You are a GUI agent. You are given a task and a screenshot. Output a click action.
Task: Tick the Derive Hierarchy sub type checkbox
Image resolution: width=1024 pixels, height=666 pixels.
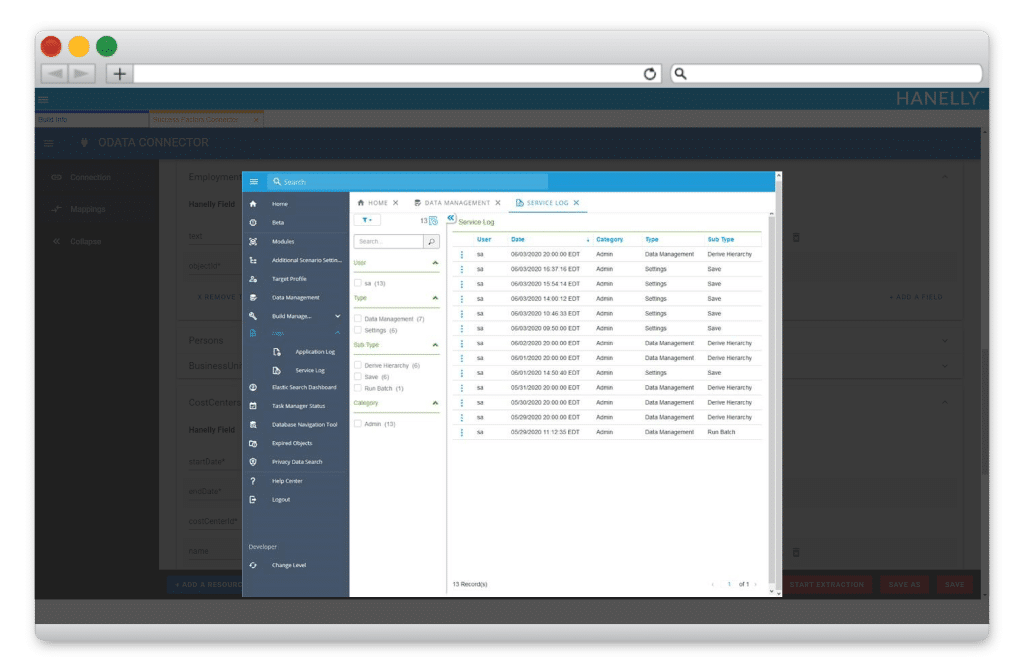coord(358,366)
